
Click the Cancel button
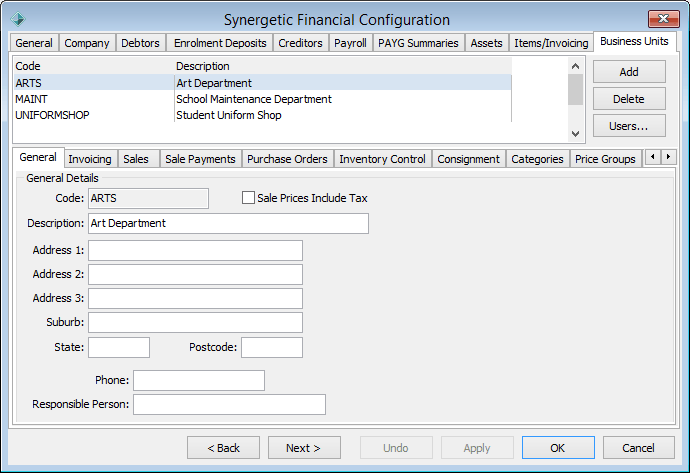[639, 448]
